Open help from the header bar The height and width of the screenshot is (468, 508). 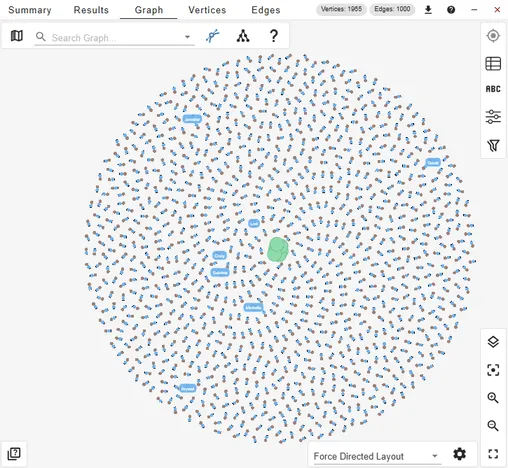pos(451,10)
